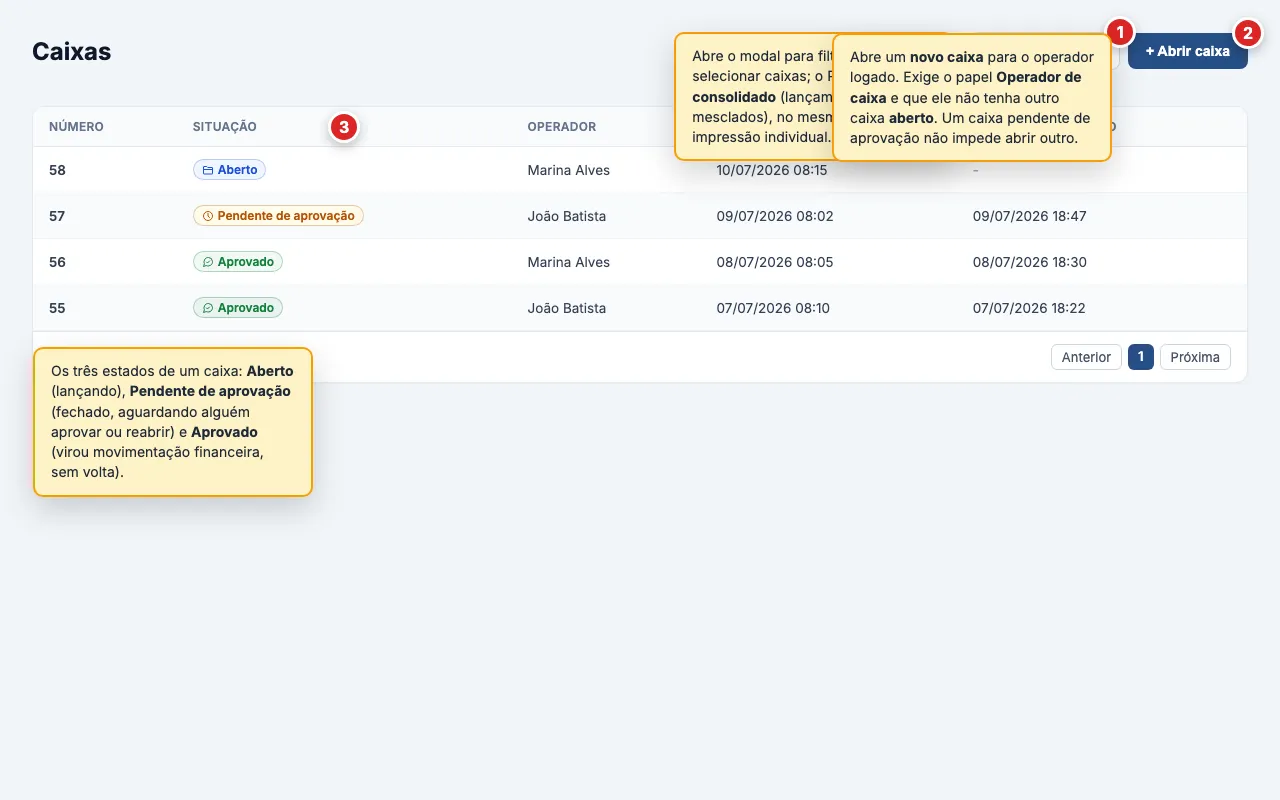Click operator Marina Alves in row 58

(x=569, y=170)
